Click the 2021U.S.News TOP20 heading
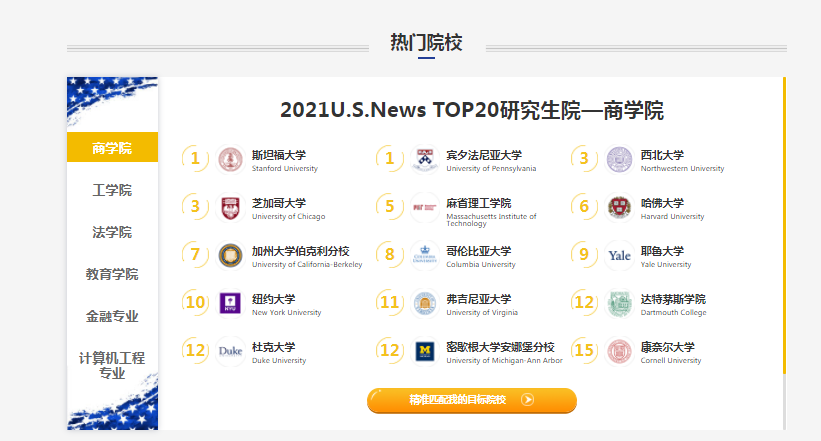This screenshot has width=821, height=441. (x=471, y=111)
